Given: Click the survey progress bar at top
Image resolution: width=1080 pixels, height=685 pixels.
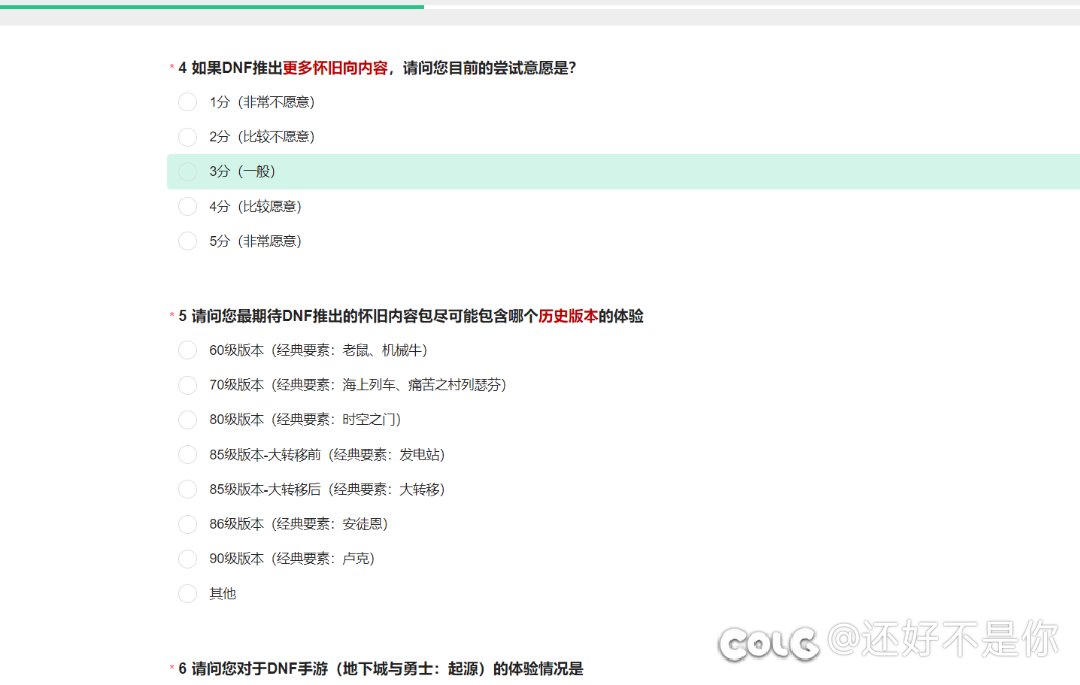Looking at the screenshot, I should pos(212,6).
